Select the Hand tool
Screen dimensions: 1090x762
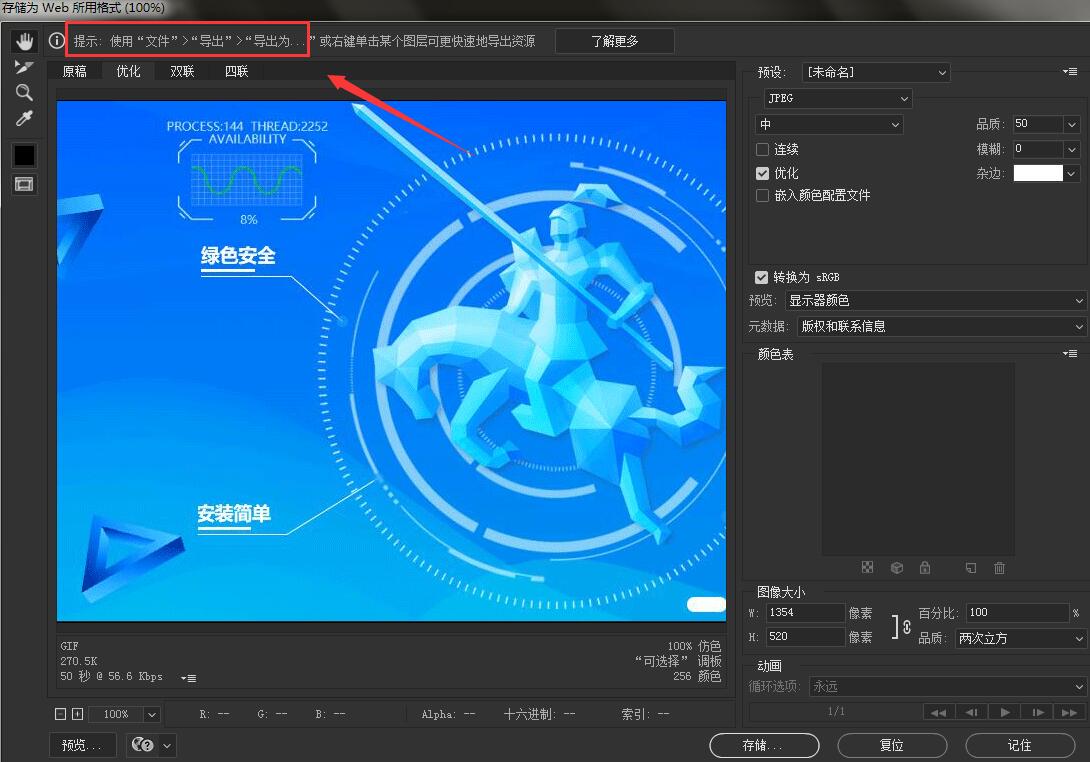(x=23, y=40)
